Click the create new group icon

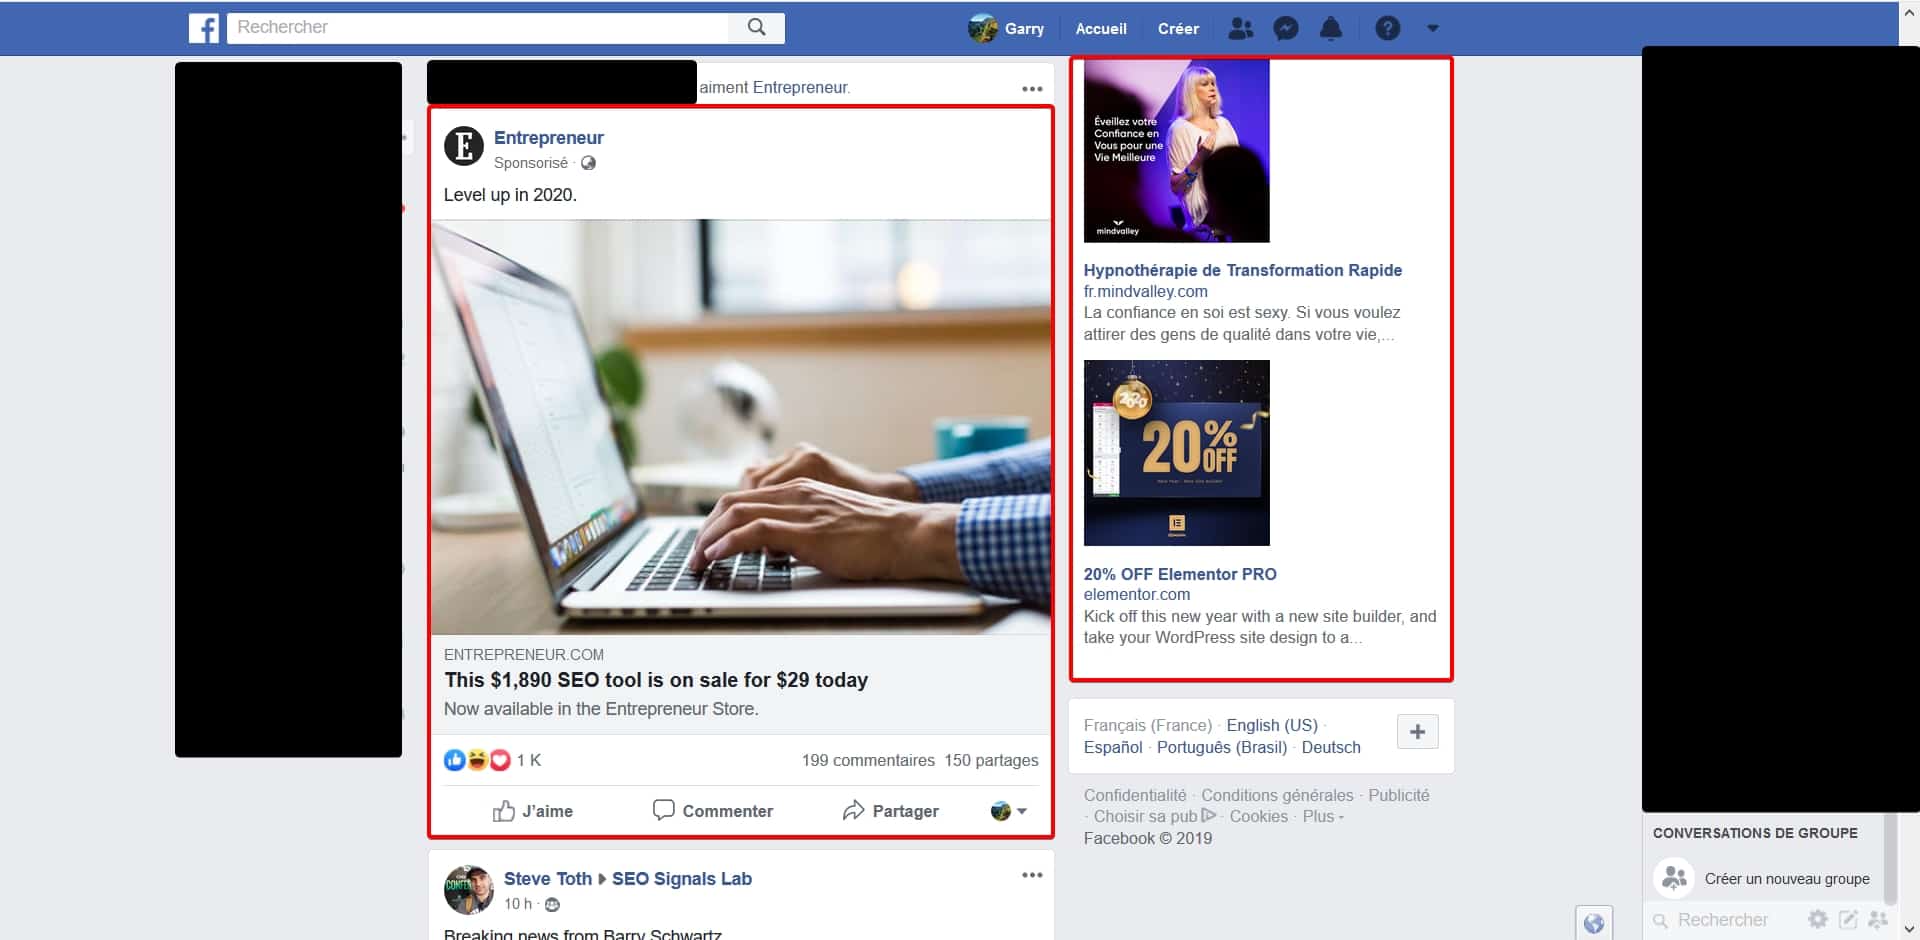point(1674,878)
